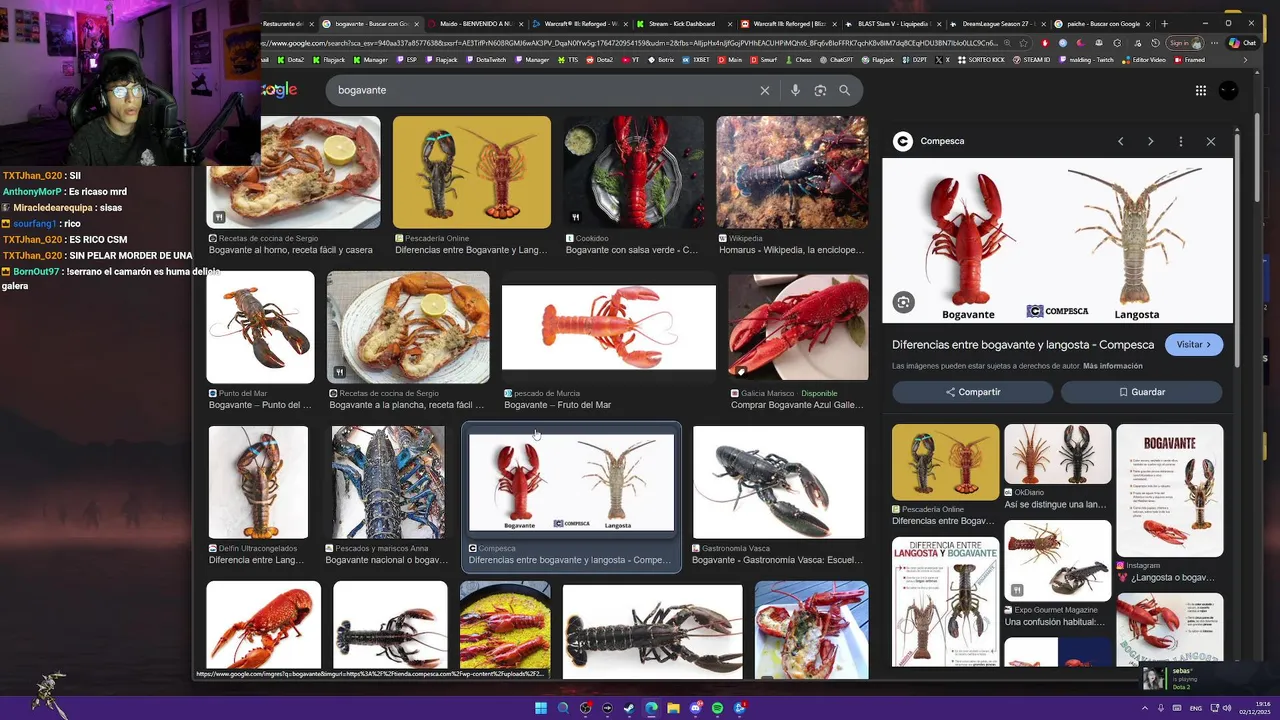Click the magnifier search submit icon
Viewport: 1280px width, 720px height.
845,90
